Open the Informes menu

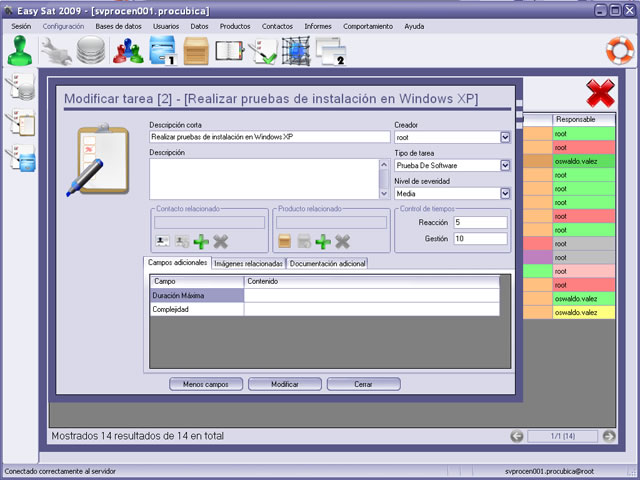click(318, 27)
